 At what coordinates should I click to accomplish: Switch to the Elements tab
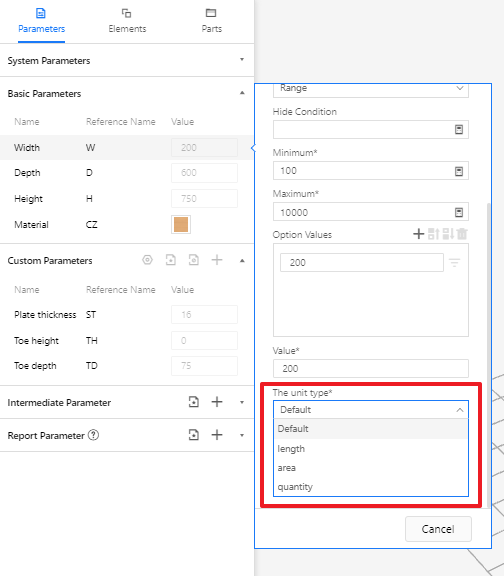pos(127,21)
